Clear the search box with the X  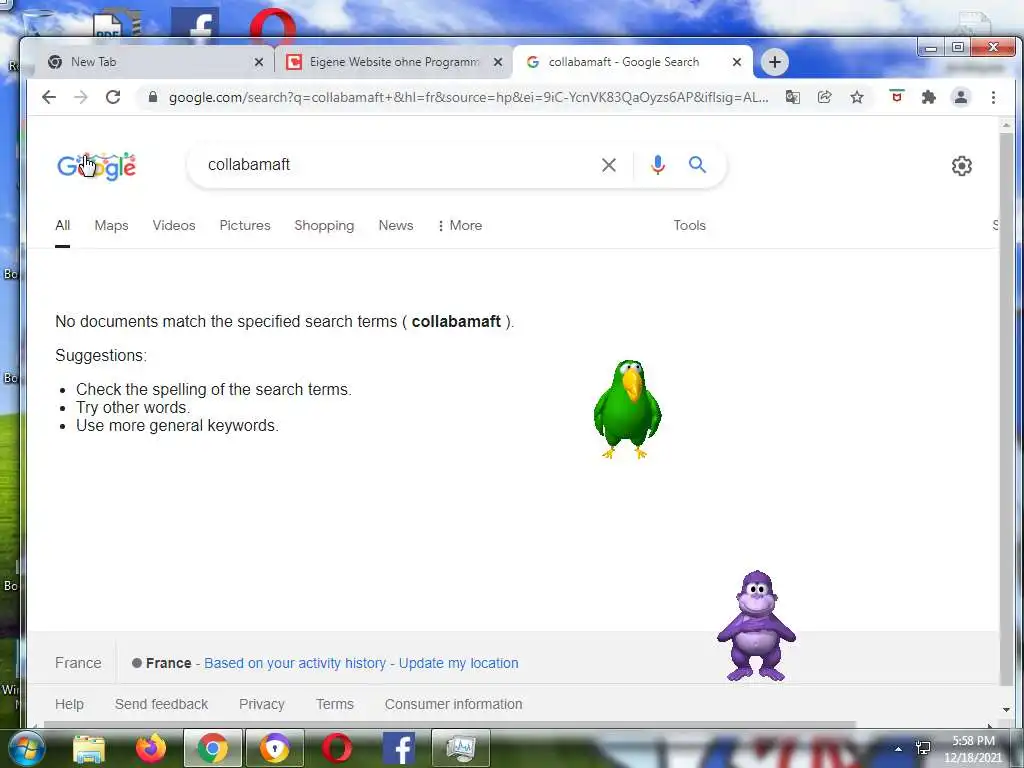[609, 165]
